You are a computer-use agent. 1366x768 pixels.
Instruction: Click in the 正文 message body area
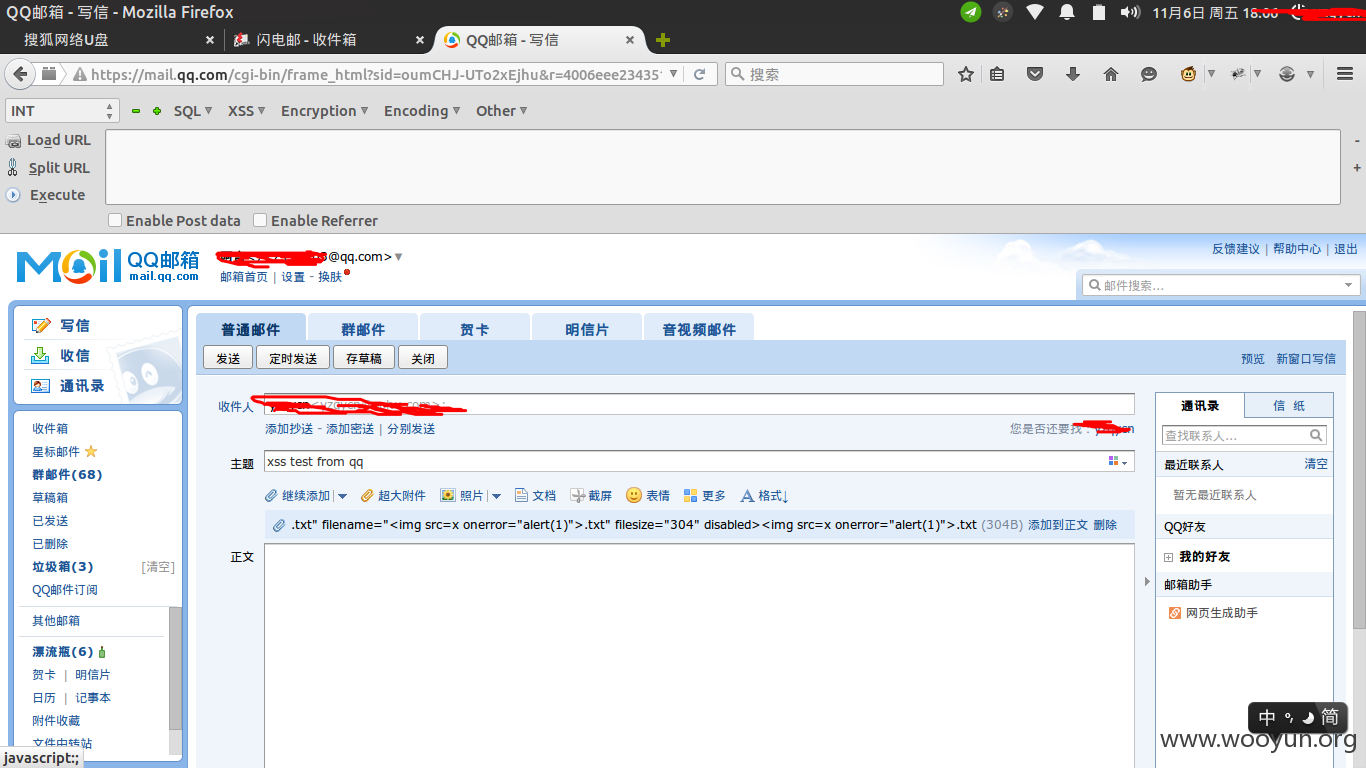click(x=699, y=655)
